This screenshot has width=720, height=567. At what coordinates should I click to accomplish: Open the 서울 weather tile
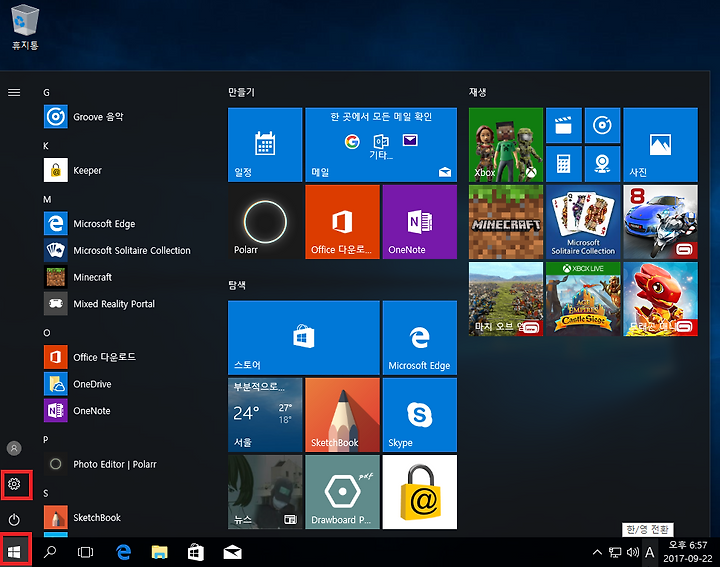[265, 415]
